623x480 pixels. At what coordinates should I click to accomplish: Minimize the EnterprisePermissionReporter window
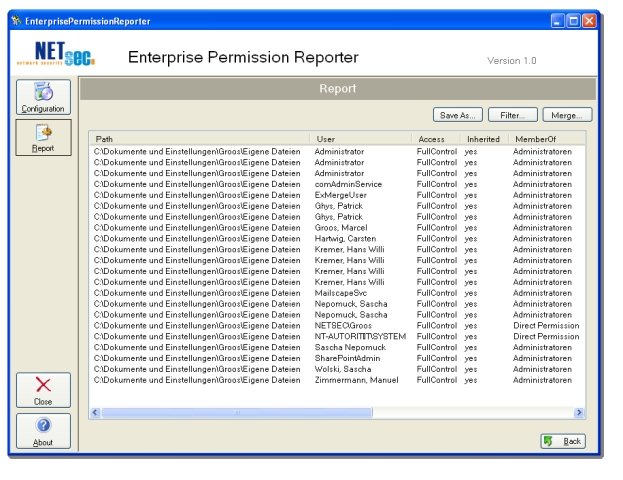click(x=557, y=21)
